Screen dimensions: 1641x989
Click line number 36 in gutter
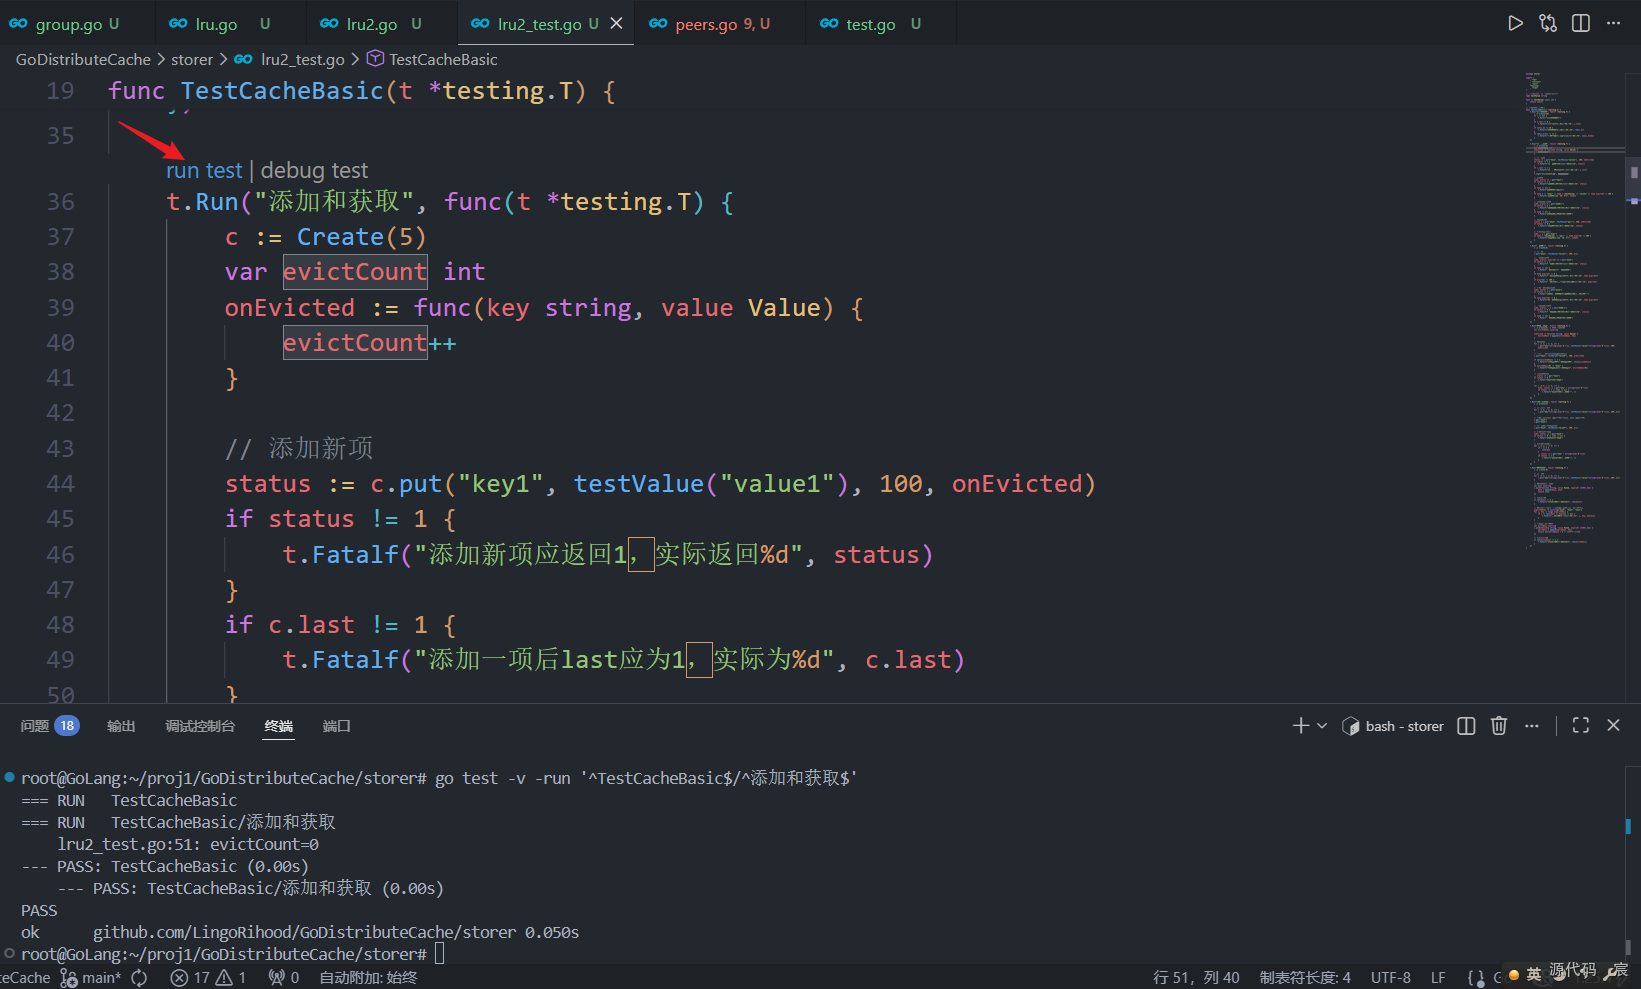click(60, 202)
